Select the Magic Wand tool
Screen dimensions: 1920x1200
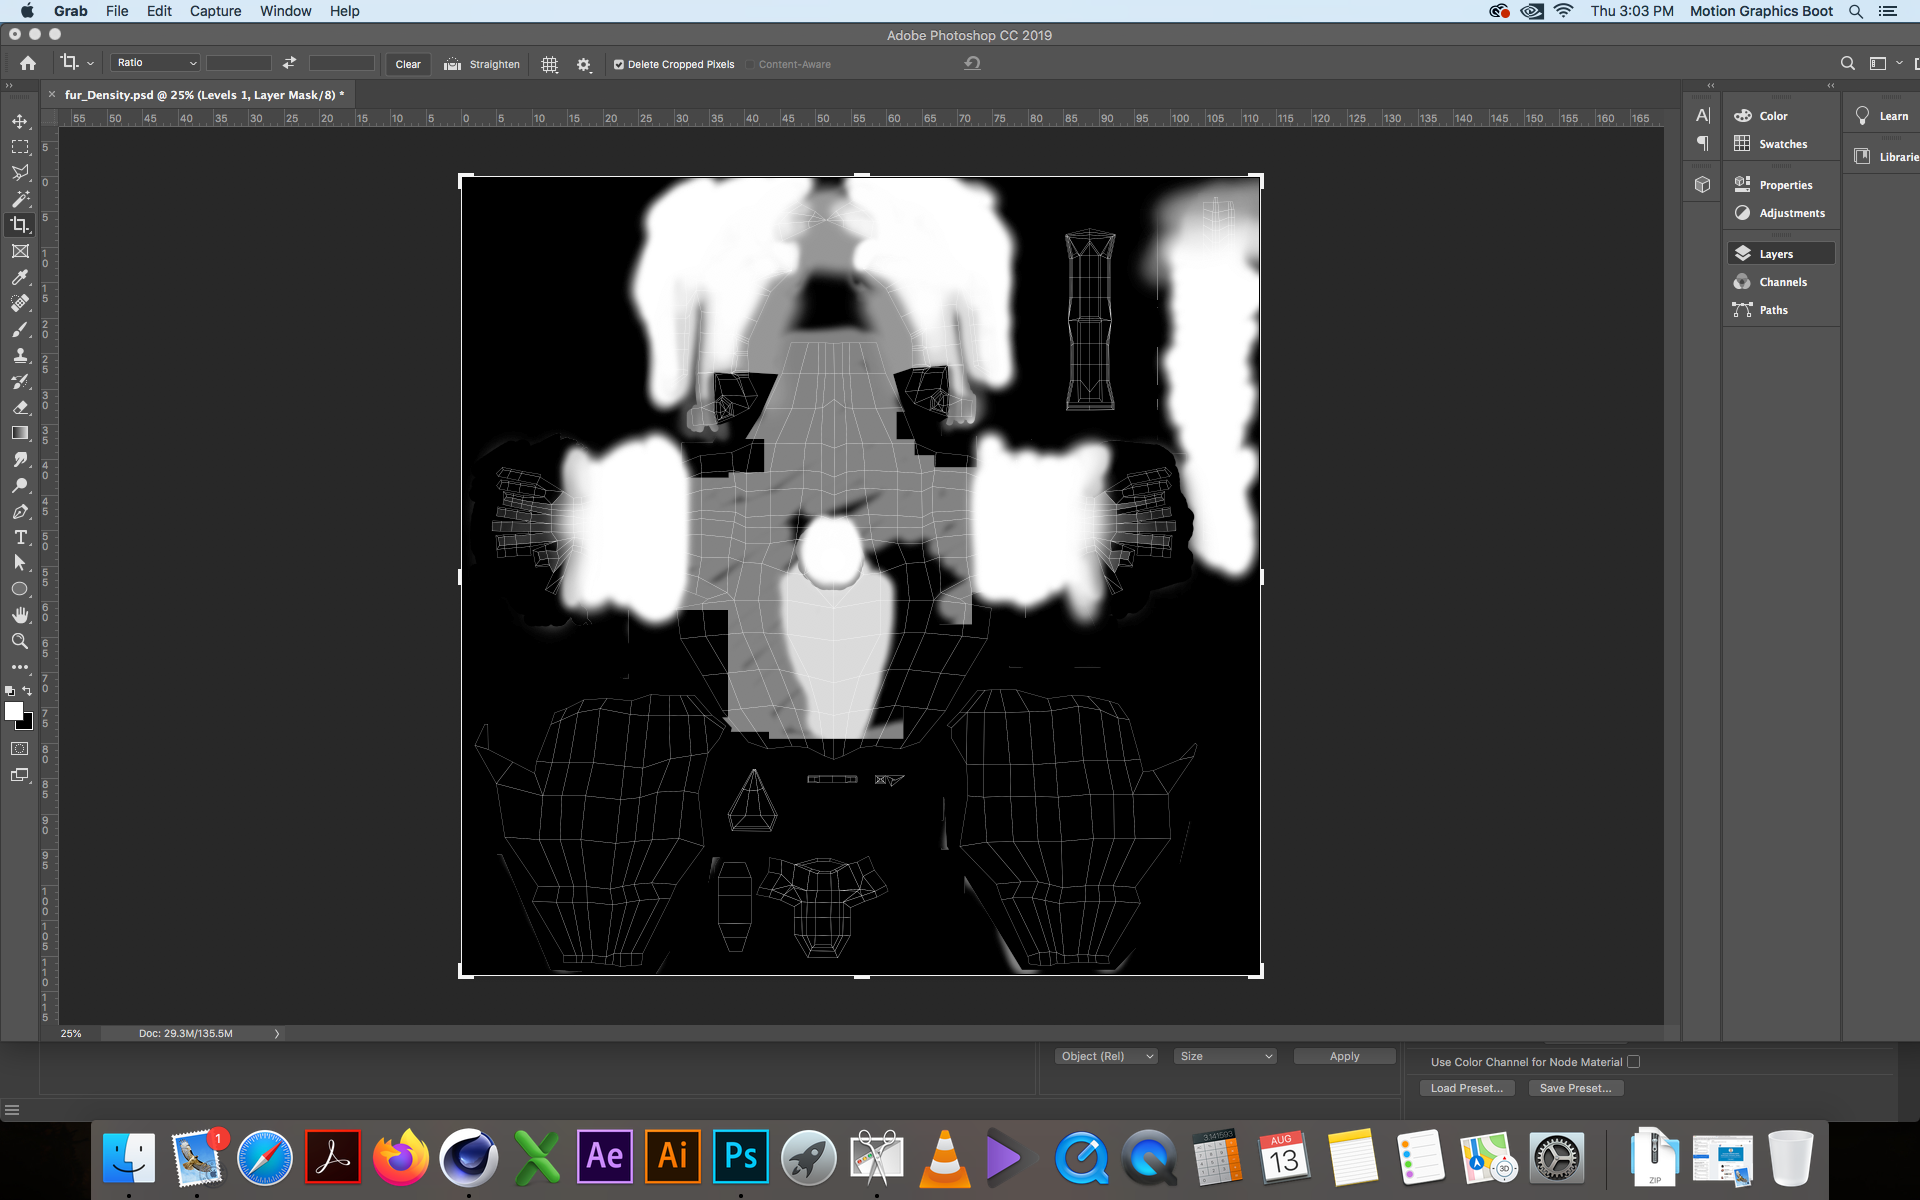pos(20,199)
